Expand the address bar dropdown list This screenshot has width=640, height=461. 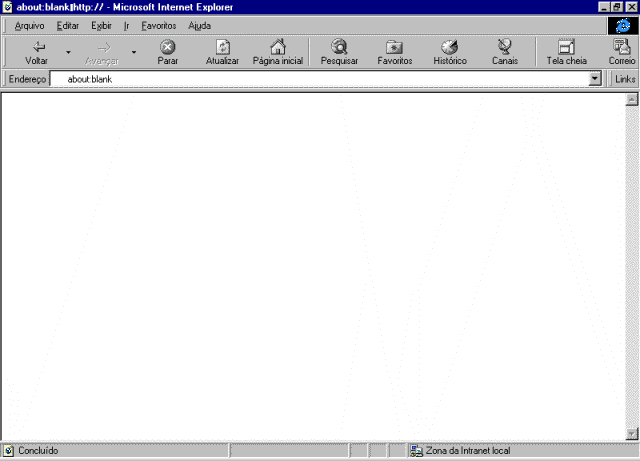(595, 78)
